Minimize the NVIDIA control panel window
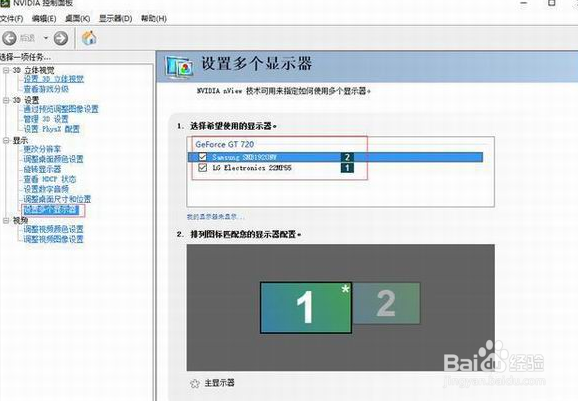This screenshot has width=578, height=401. [x=524, y=3]
